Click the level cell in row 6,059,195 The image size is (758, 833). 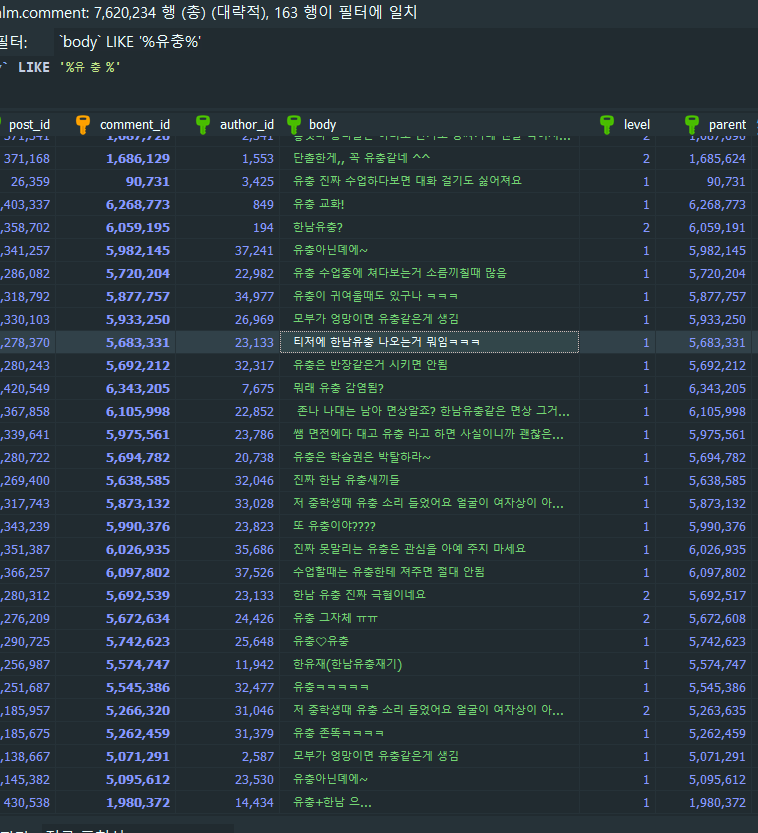646,228
